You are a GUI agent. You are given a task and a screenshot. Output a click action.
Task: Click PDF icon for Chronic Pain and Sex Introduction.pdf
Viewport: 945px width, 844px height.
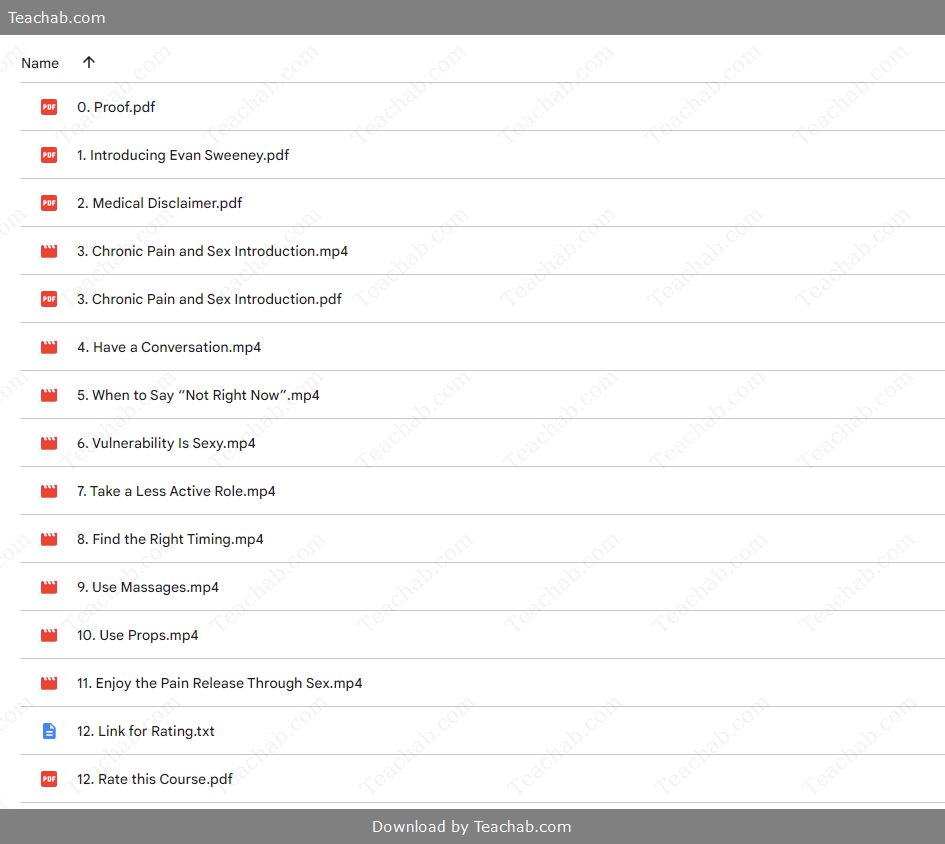tap(49, 299)
